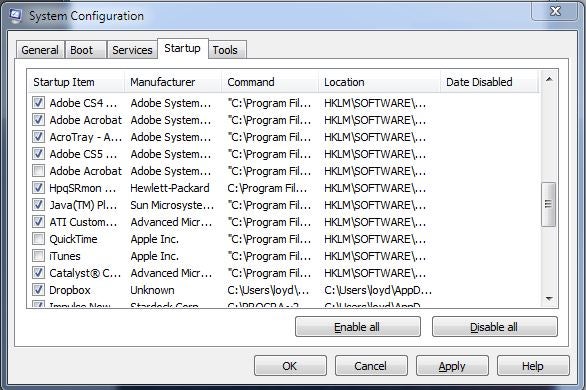Select the Hewlett-Packard manufacturer cell

pos(170,188)
